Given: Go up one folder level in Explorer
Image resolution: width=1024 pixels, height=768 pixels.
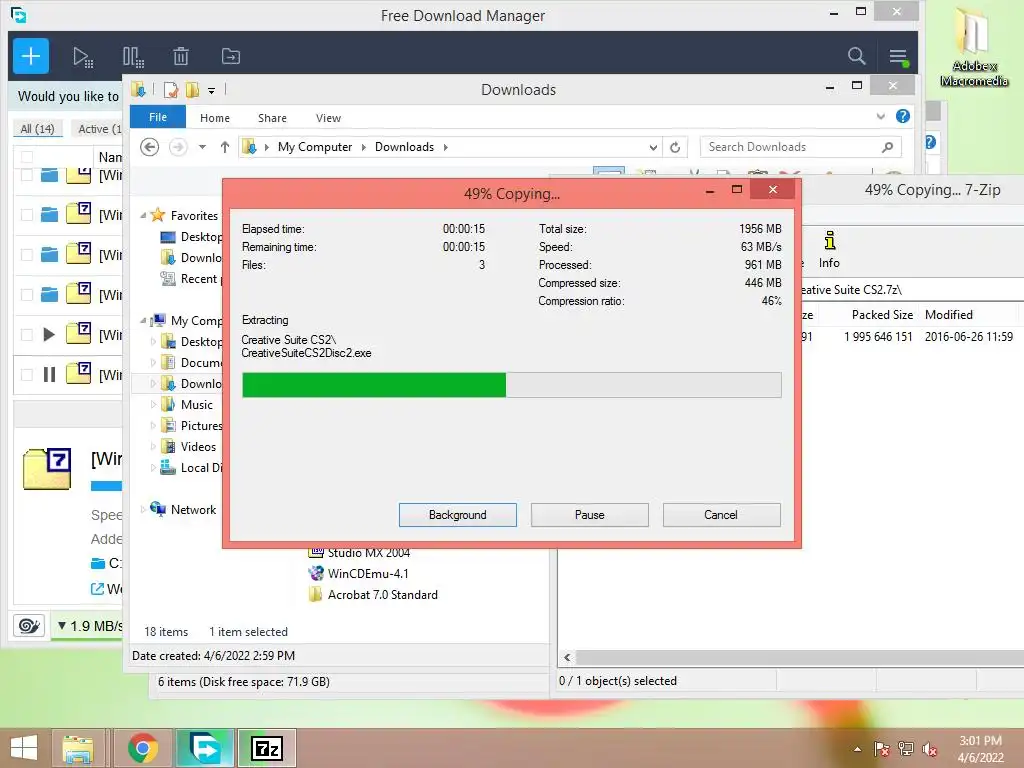Looking at the screenshot, I should (225, 147).
